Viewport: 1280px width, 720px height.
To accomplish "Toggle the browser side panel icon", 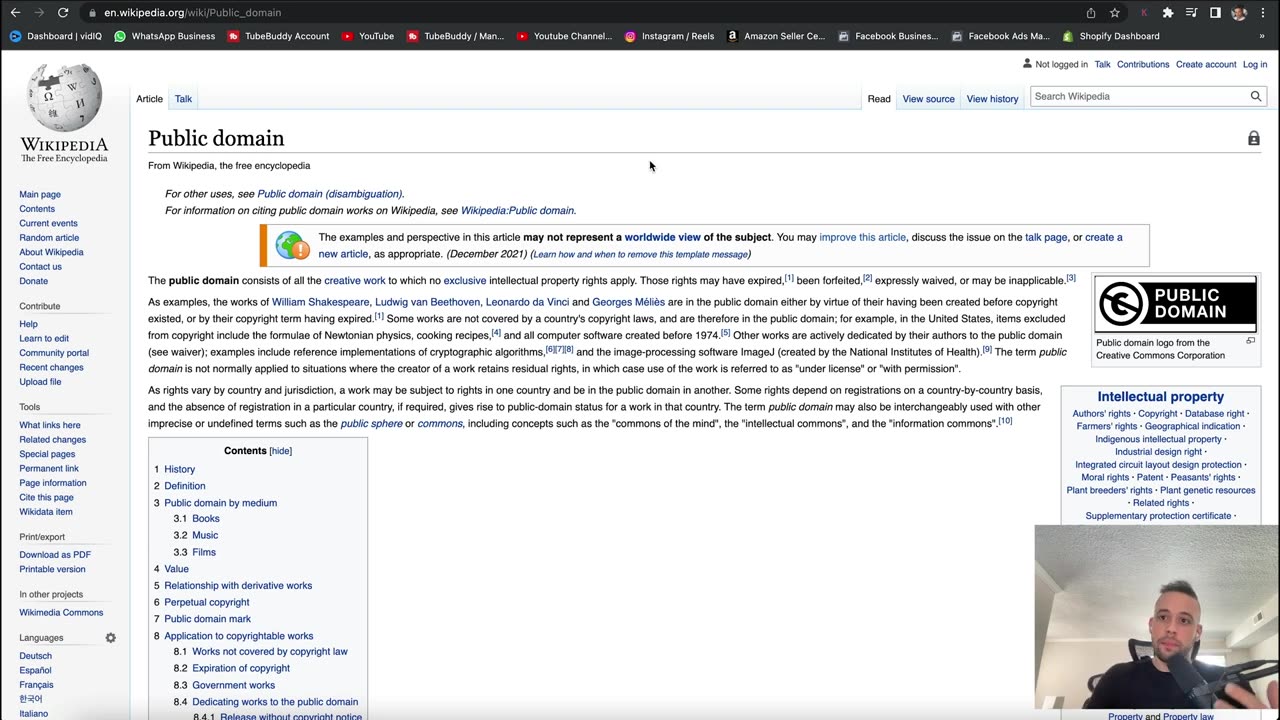I will tap(1215, 13).
